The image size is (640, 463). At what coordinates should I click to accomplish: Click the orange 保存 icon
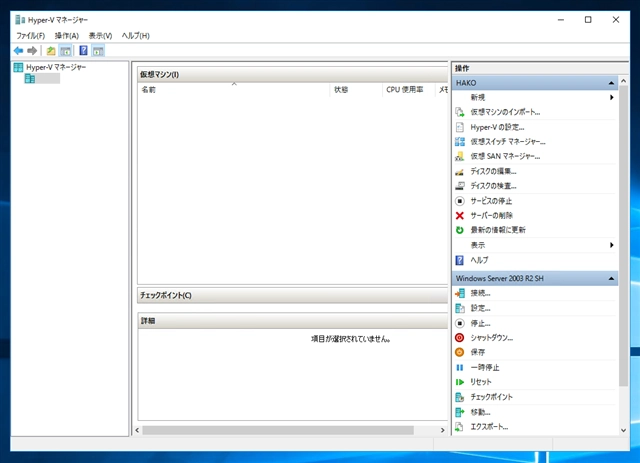460,352
